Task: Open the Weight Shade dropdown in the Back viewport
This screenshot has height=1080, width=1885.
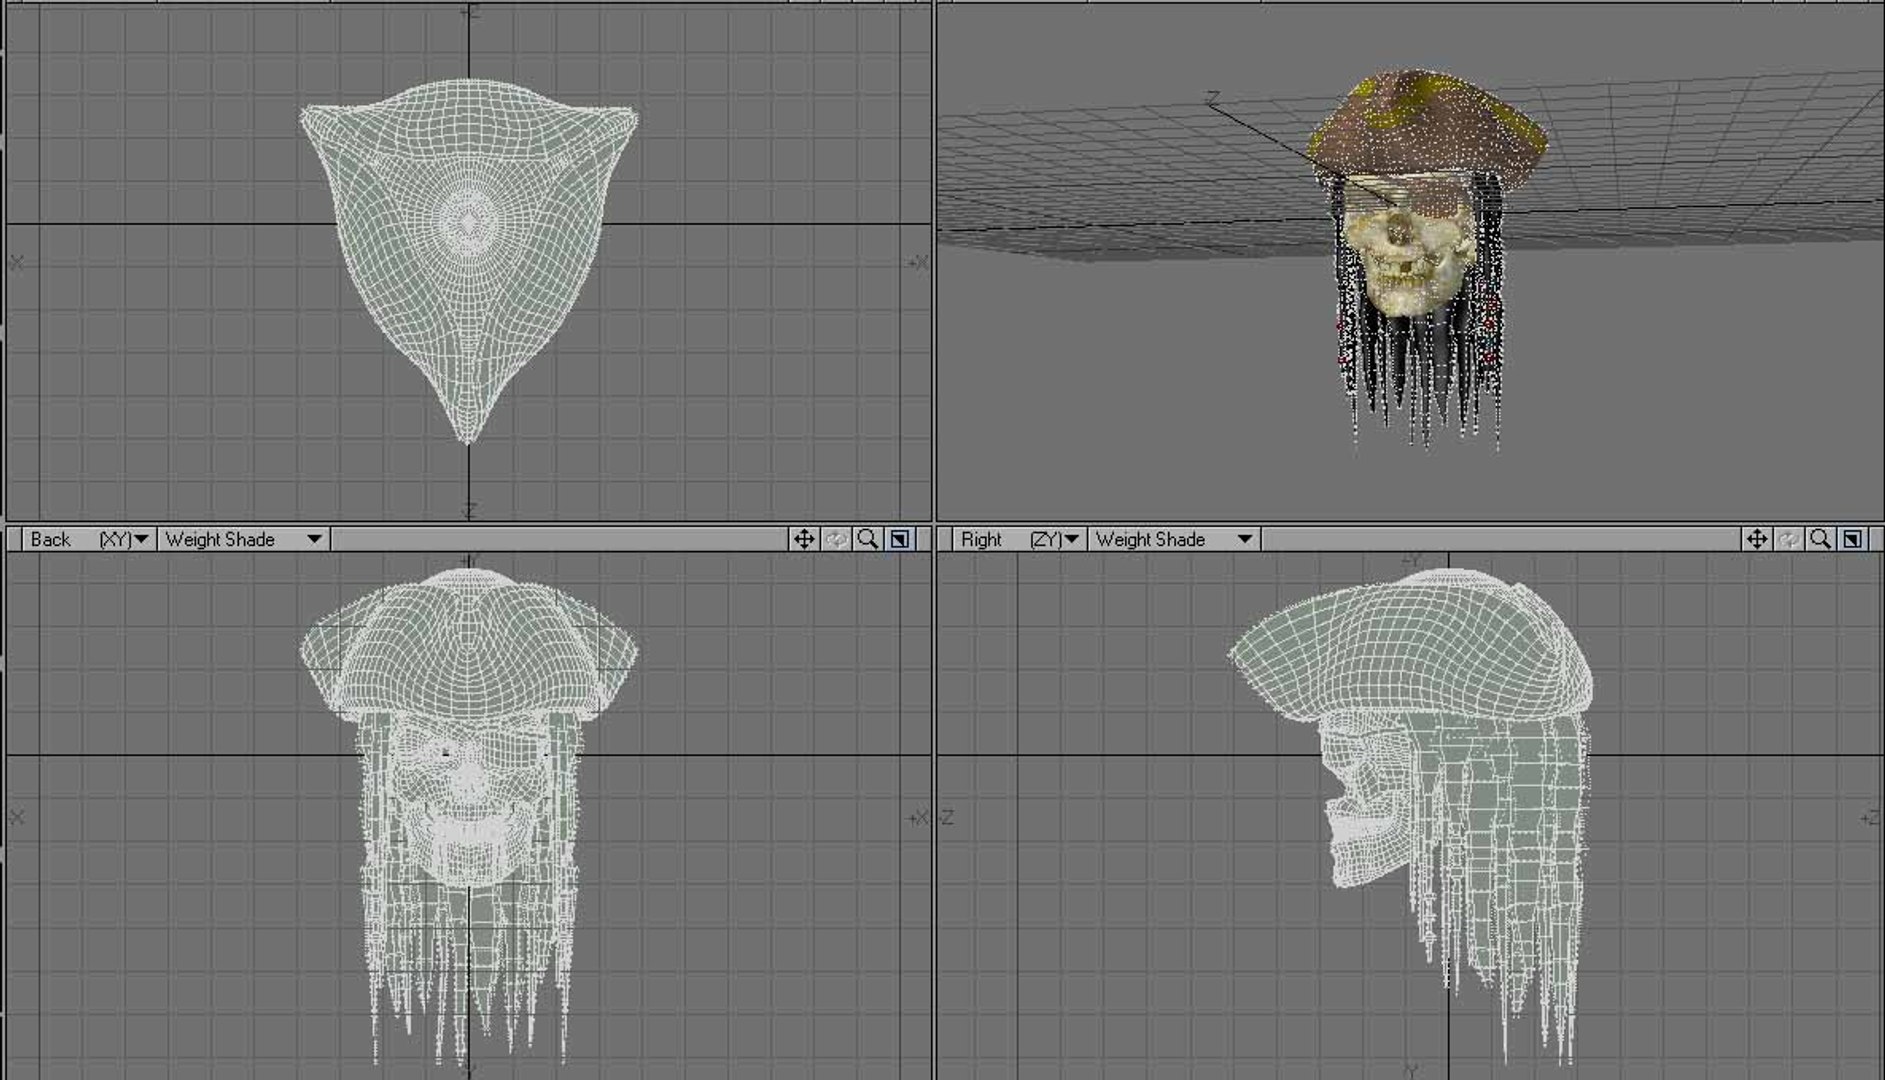Action: coord(243,539)
